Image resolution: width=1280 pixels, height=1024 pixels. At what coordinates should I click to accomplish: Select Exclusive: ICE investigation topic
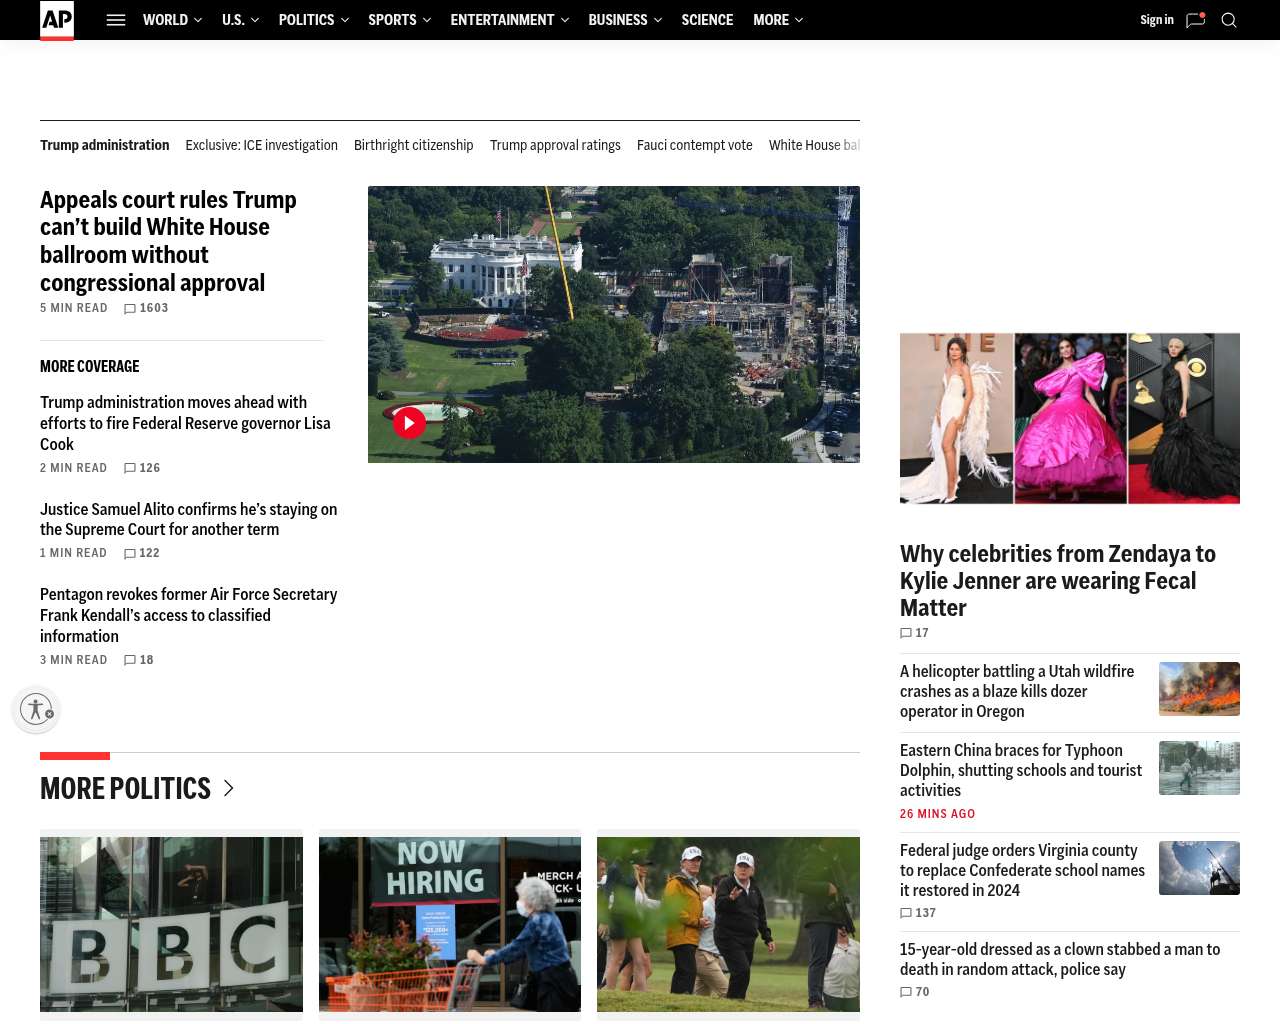point(262,145)
